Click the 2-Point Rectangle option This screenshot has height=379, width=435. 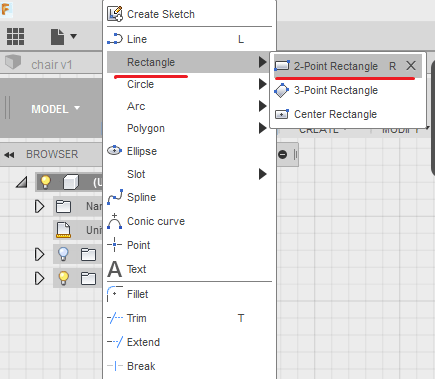[336, 66]
